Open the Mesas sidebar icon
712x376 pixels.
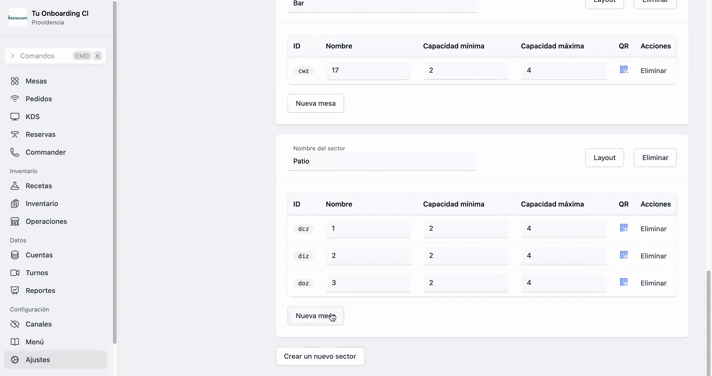click(x=15, y=81)
